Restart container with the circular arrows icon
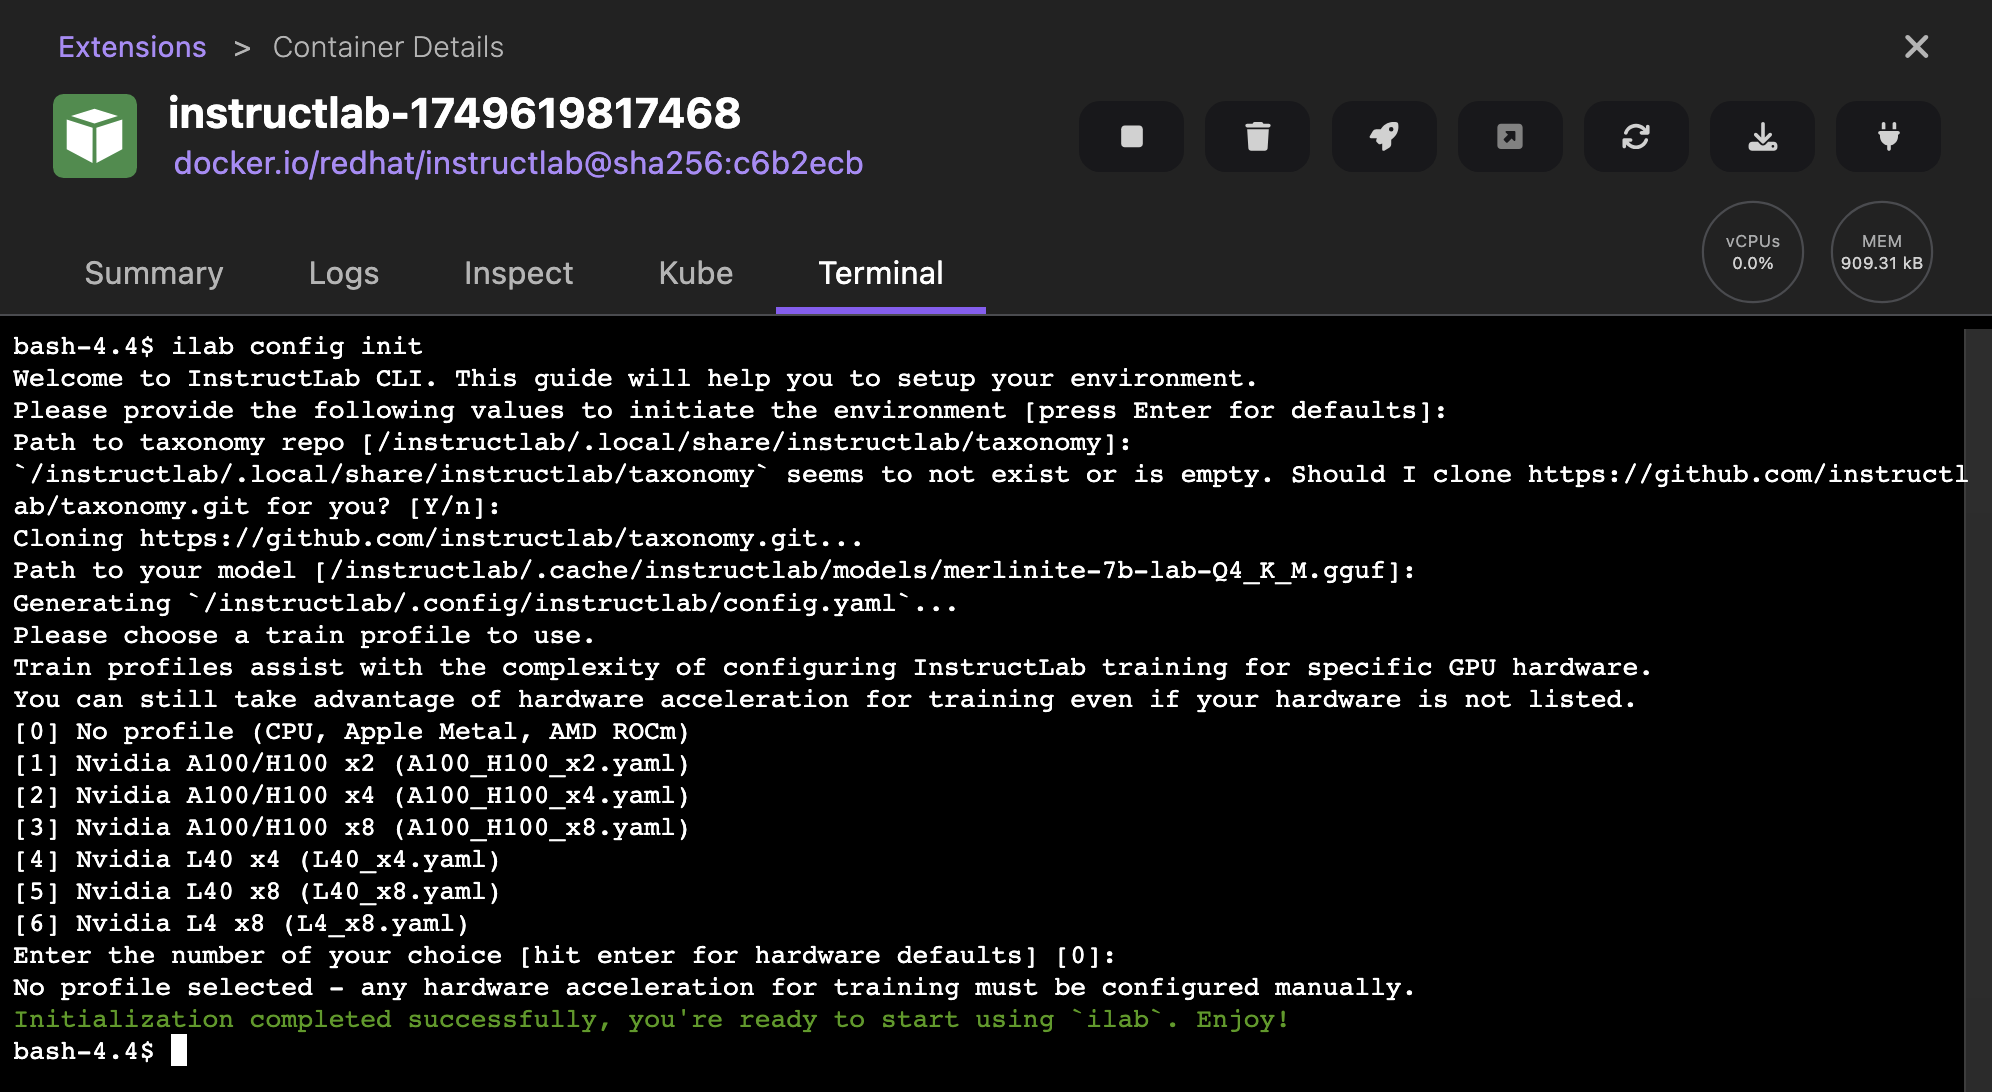This screenshot has width=1992, height=1092. (1636, 136)
